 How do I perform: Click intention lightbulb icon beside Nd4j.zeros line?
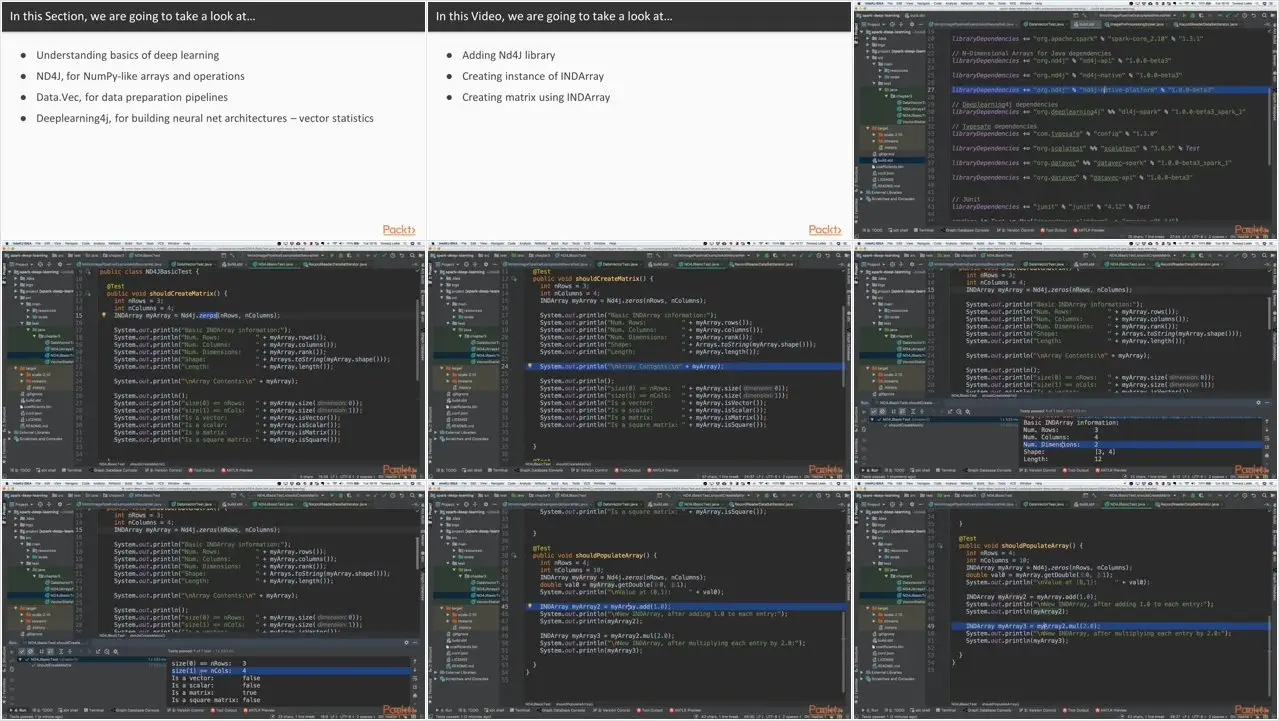104,315
